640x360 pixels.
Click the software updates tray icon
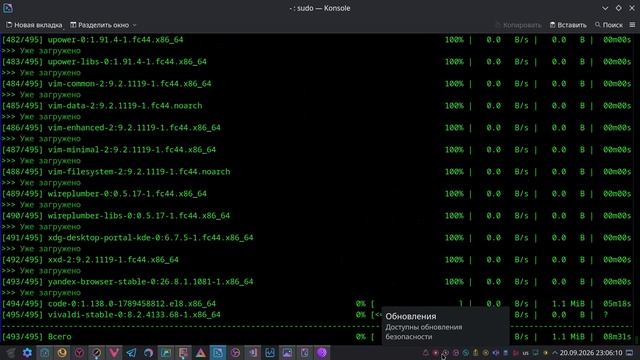point(446,353)
